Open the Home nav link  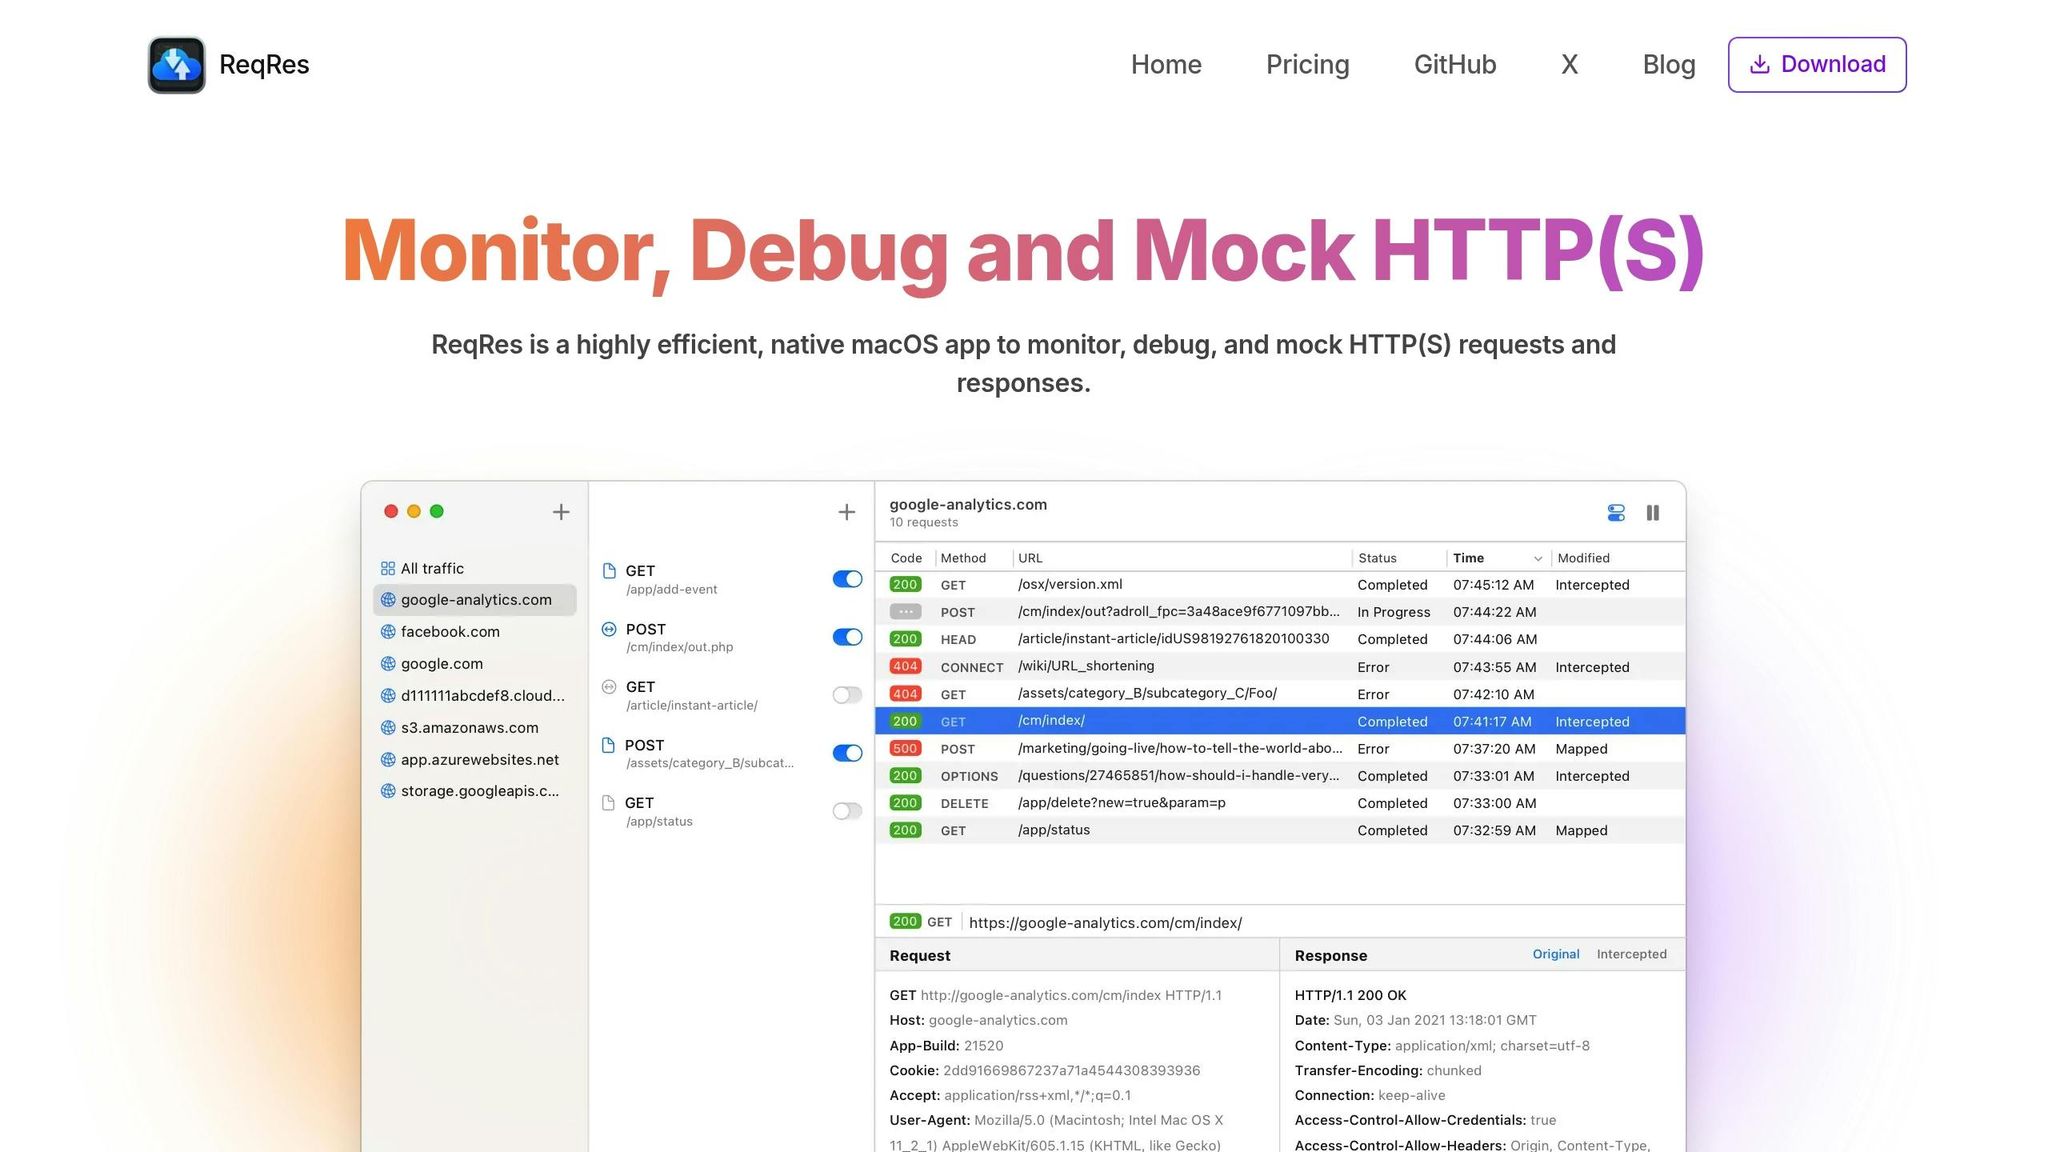pyautogui.click(x=1166, y=65)
